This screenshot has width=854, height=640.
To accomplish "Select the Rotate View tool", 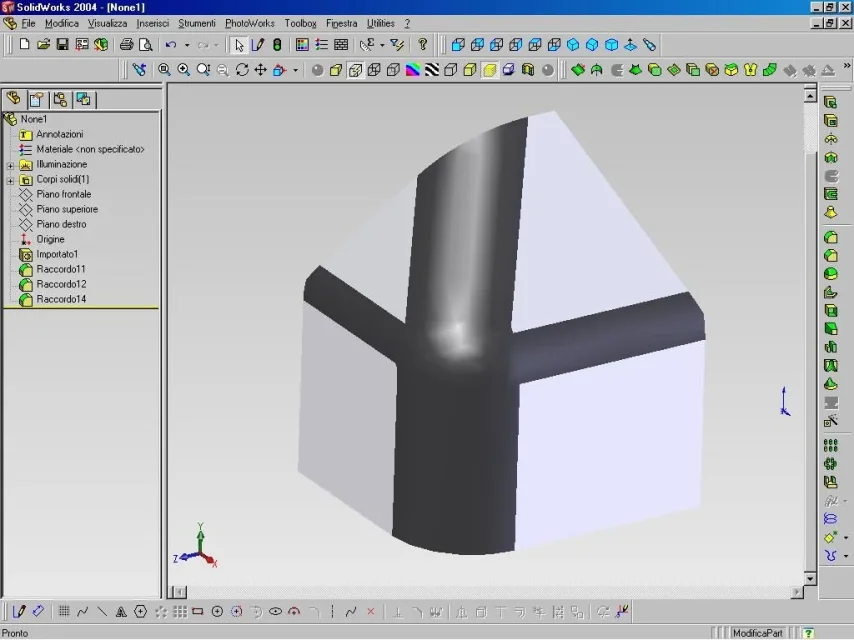I will coord(242,70).
